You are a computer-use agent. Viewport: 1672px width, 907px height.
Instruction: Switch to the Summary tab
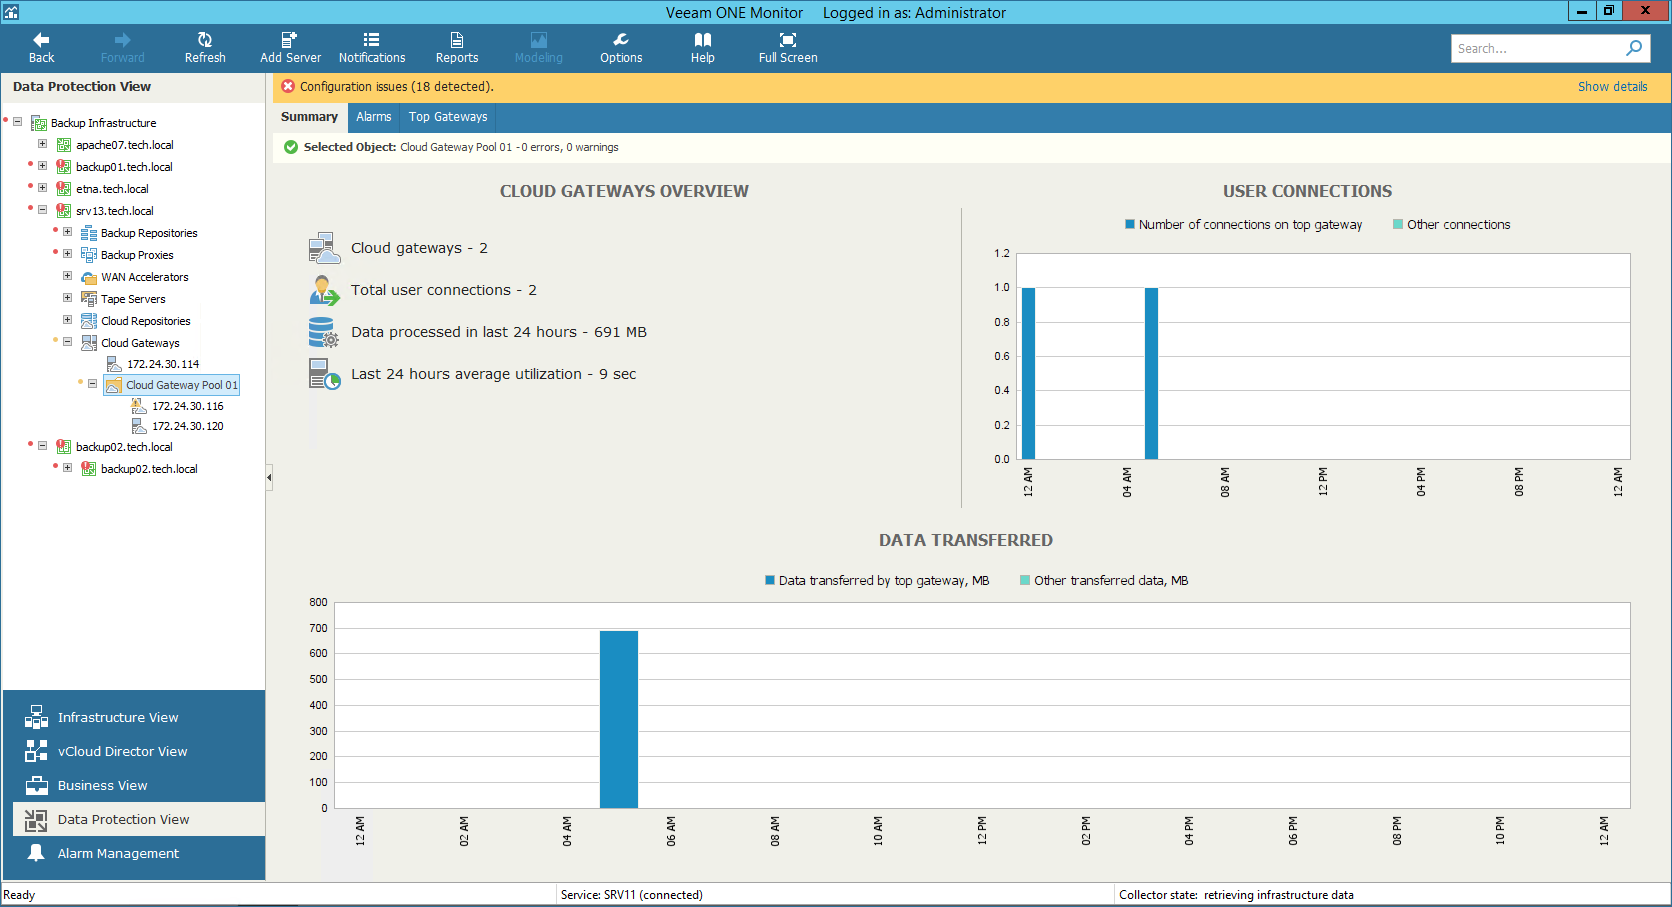click(x=309, y=117)
